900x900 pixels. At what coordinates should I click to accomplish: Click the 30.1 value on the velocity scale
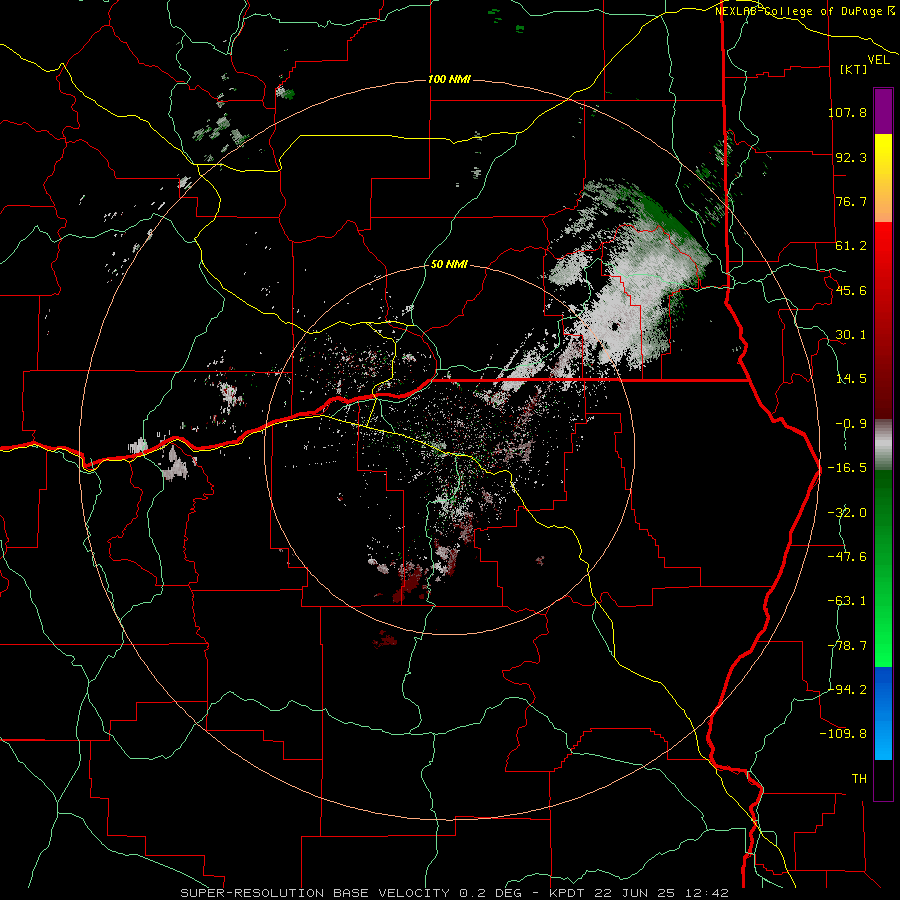pos(851,335)
